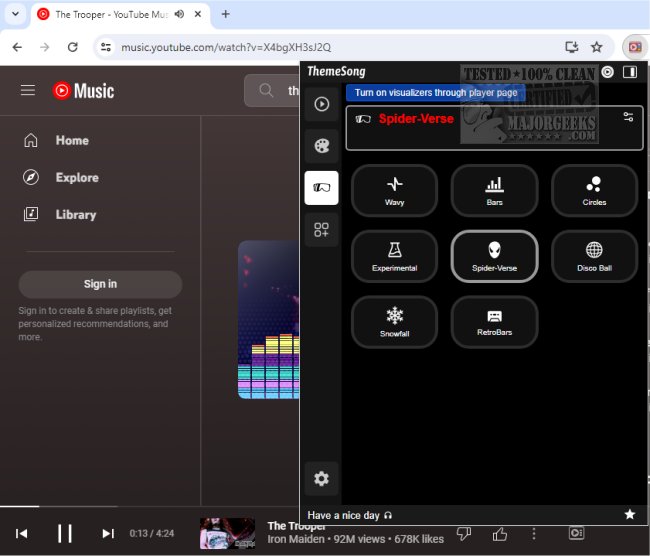The width and height of the screenshot is (650, 556).
Task: Open Spider-Verse visualizer options sliders icon
Action: coord(628,117)
